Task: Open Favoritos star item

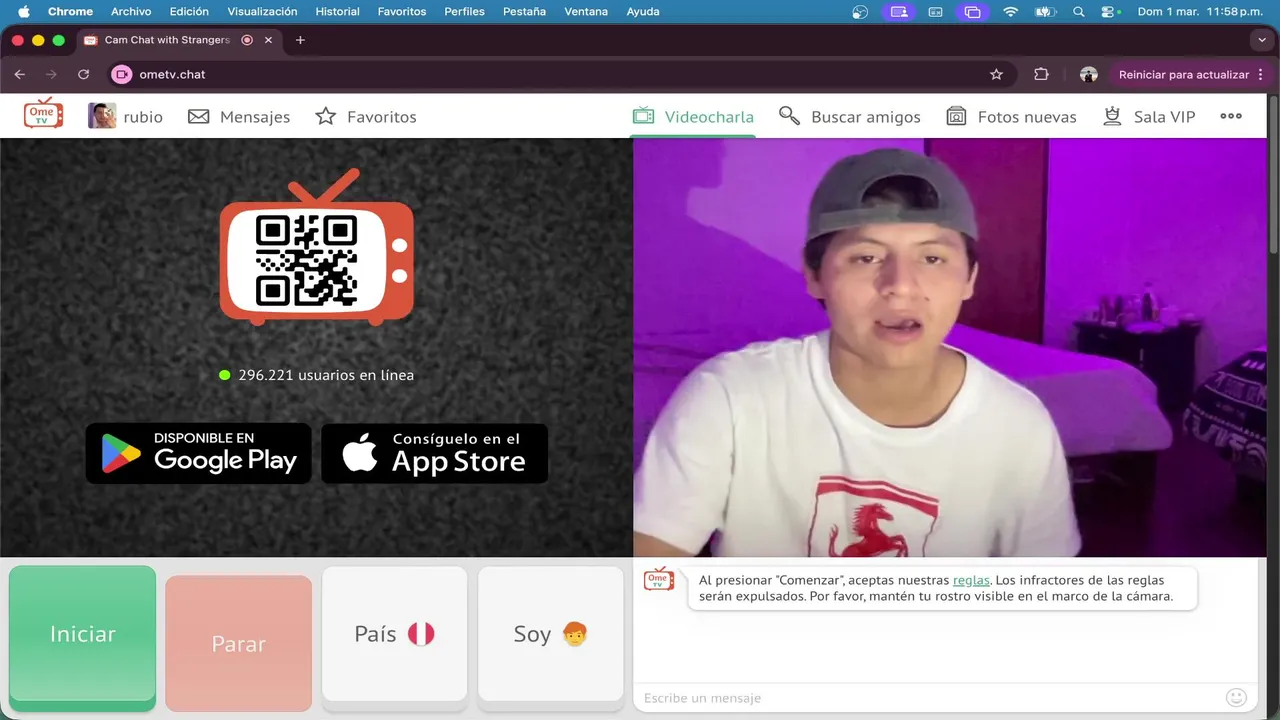Action: click(x=366, y=117)
